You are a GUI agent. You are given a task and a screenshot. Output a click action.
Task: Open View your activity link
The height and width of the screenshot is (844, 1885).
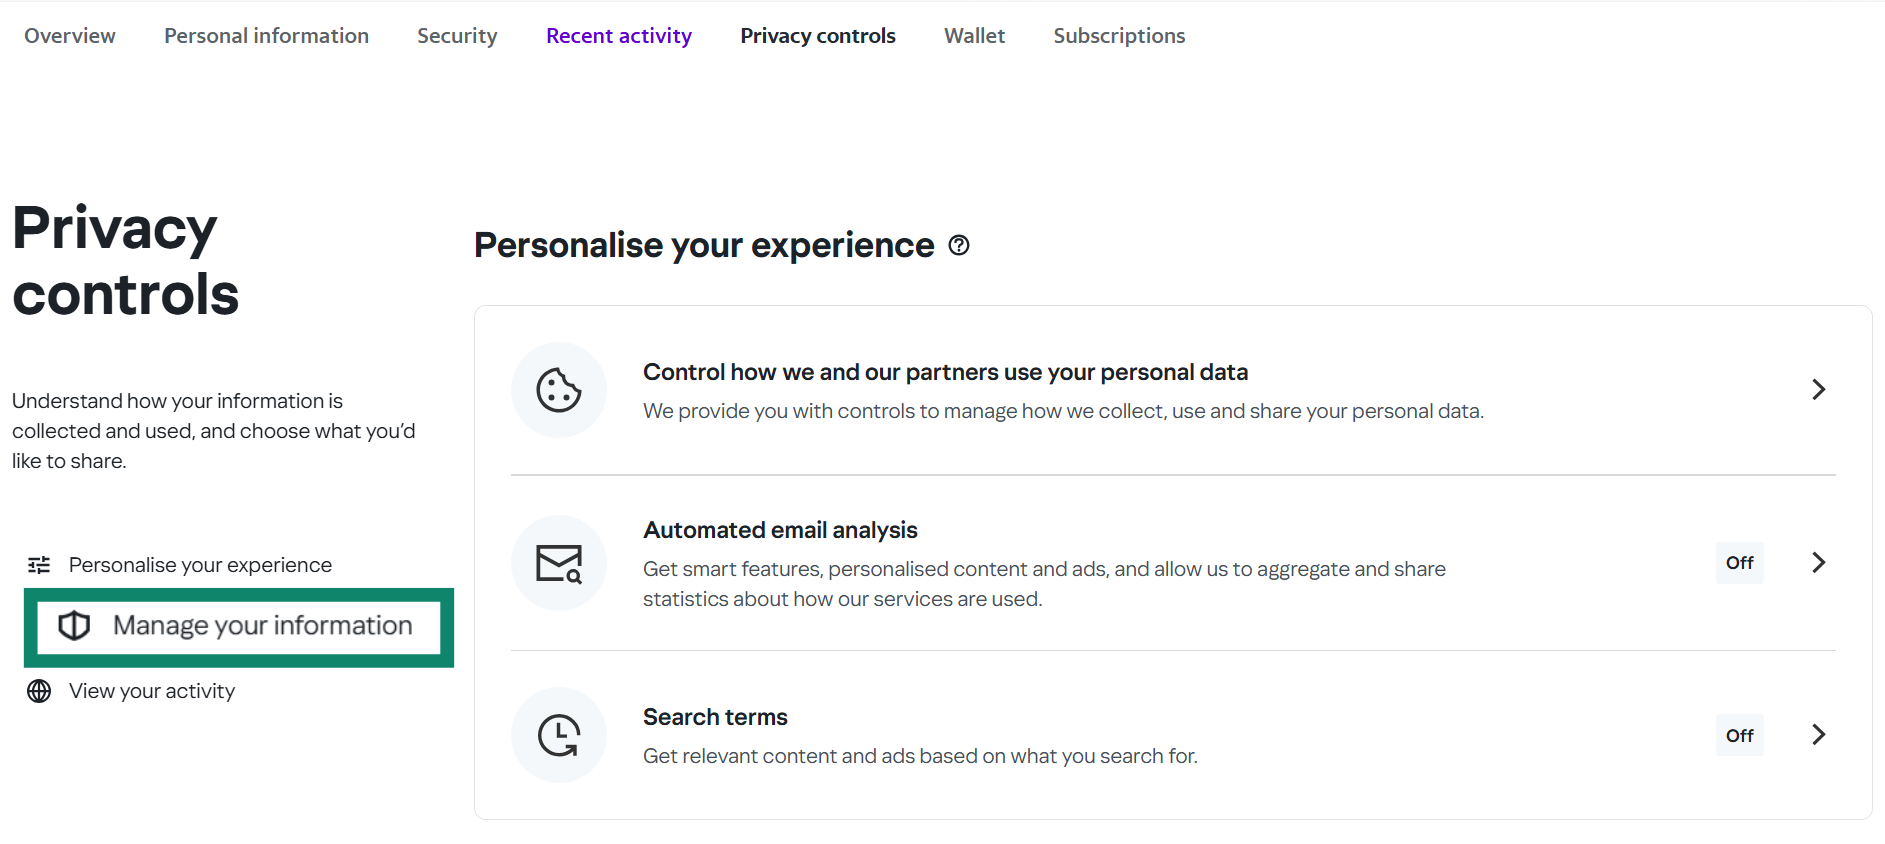[x=151, y=690]
